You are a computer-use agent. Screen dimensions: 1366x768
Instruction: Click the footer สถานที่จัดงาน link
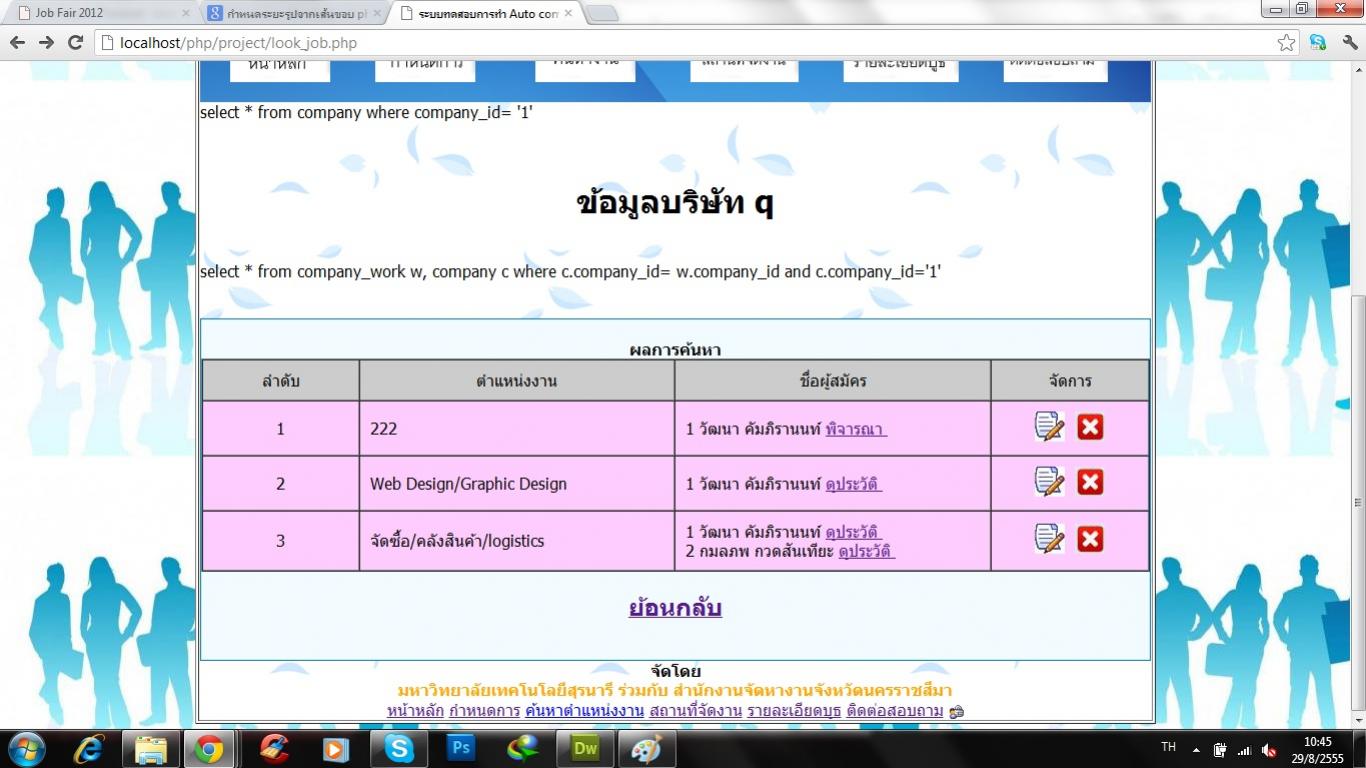tap(695, 711)
